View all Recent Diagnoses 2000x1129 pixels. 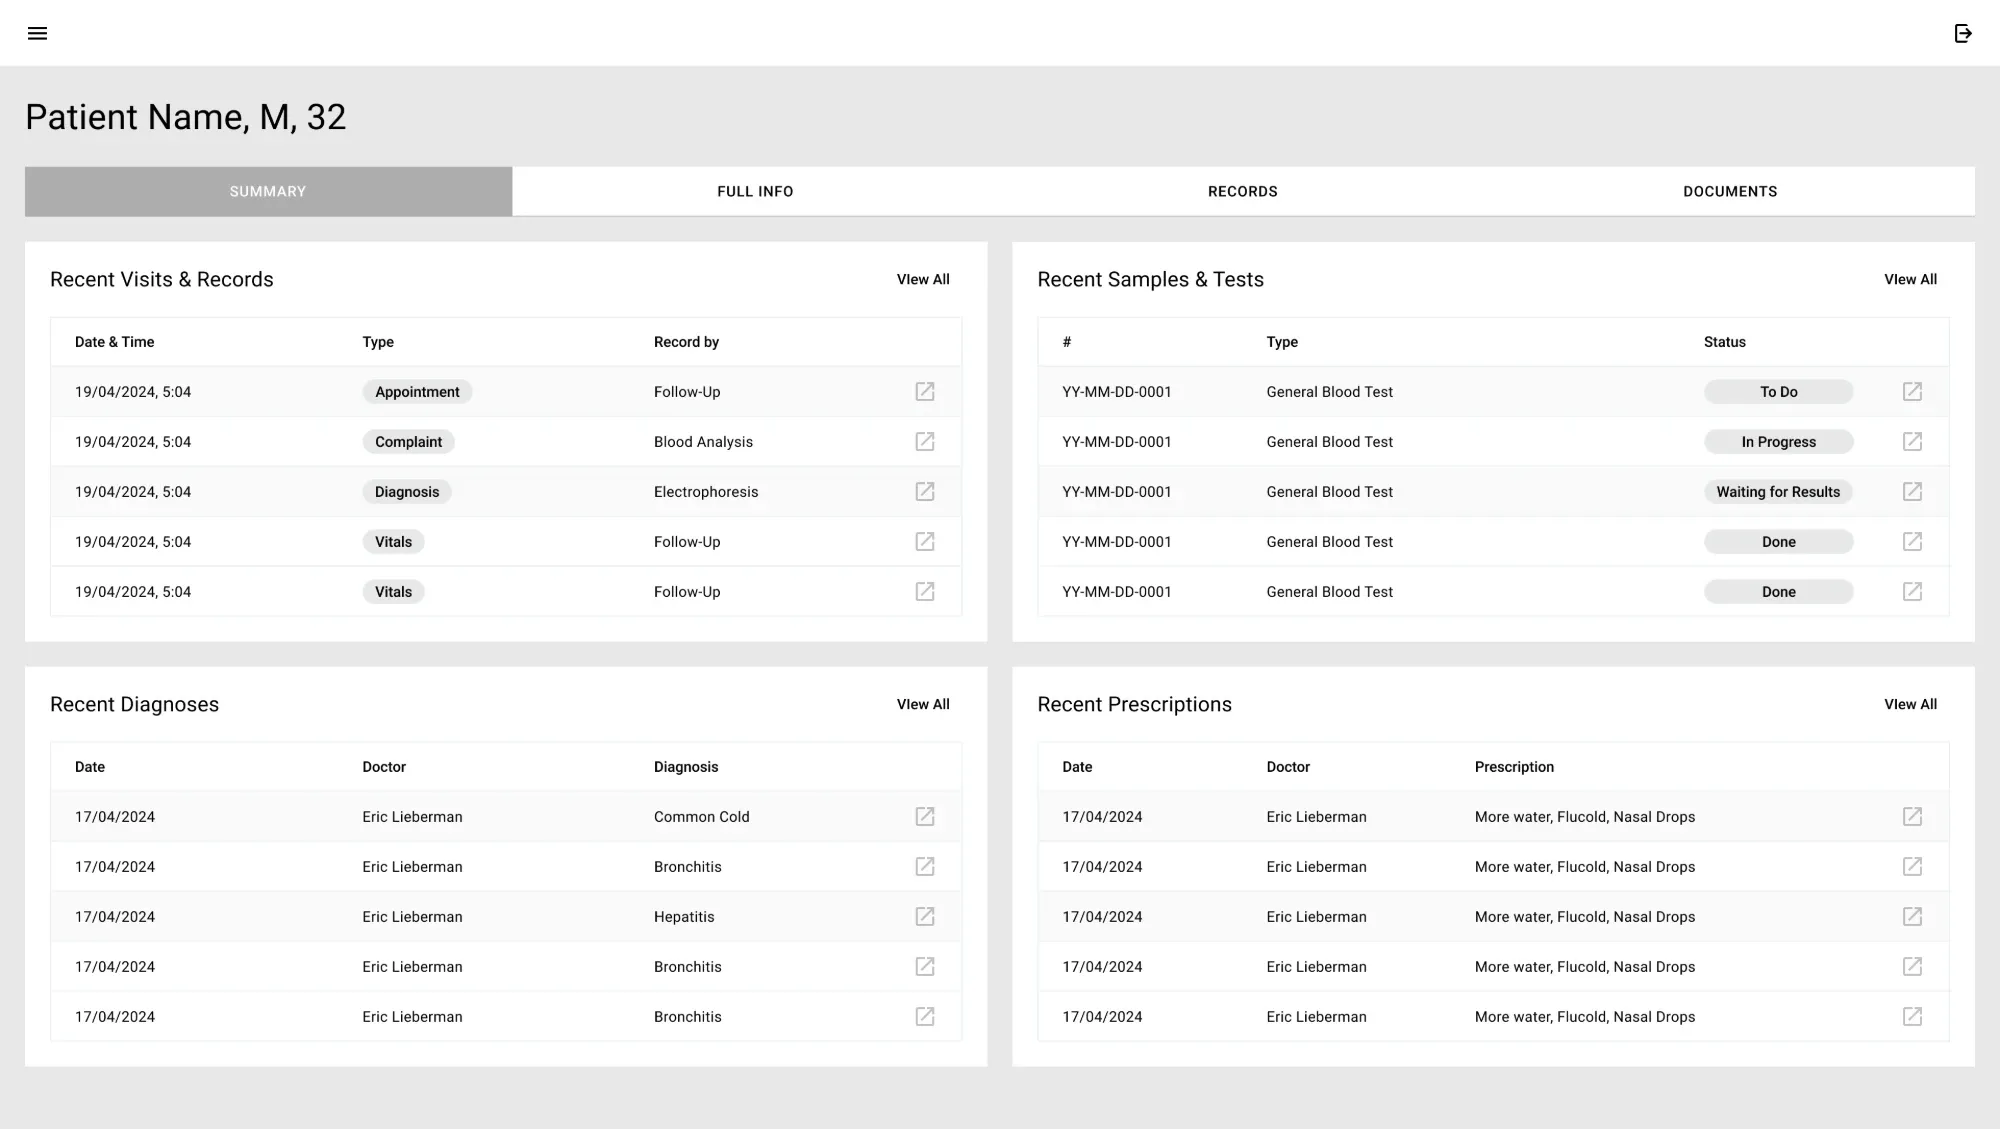(x=923, y=704)
